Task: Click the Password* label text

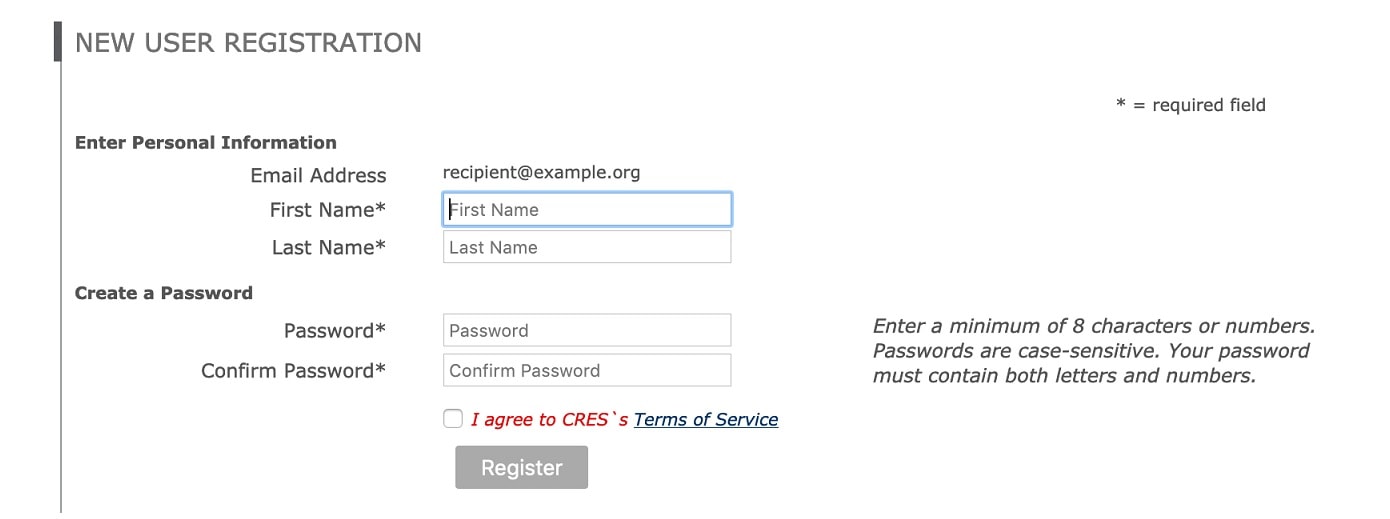Action: point(334,331)
